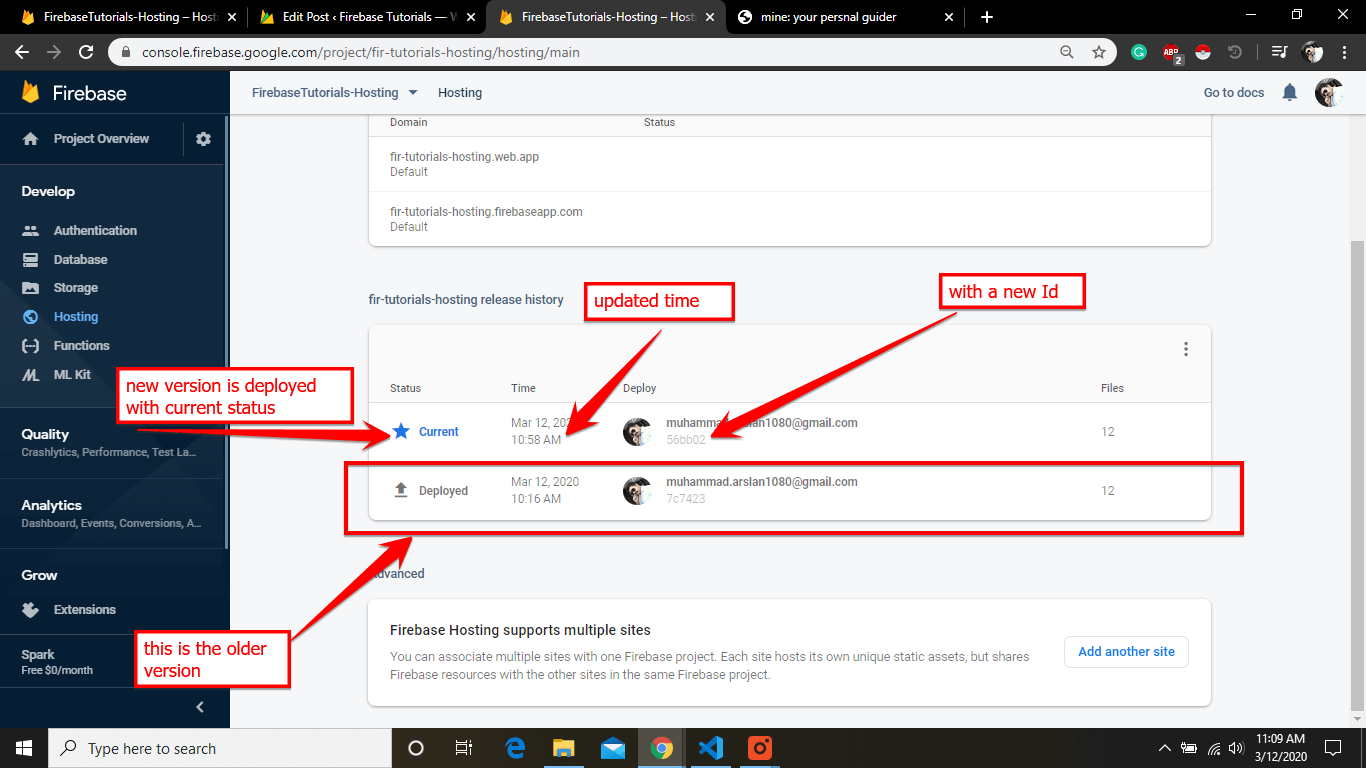Screen dimensions: 1366x768
Task: Open Storage in sidebar
Action: [x=76, y=288]
